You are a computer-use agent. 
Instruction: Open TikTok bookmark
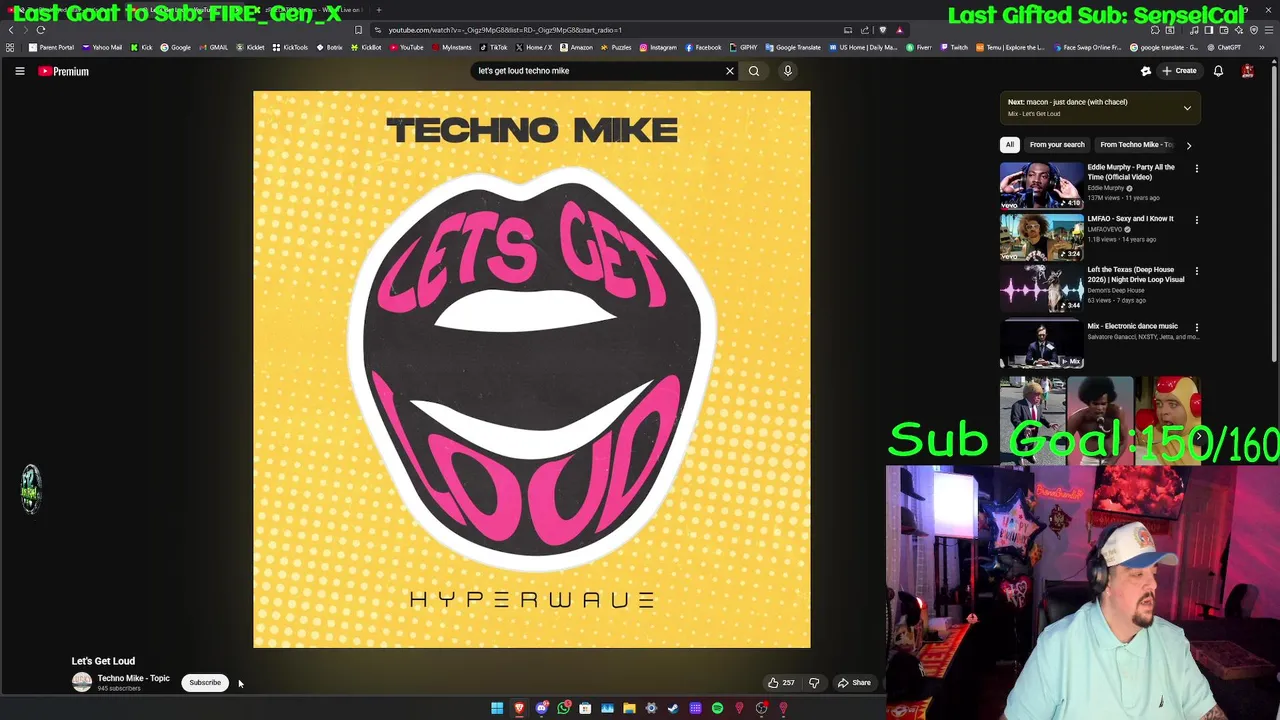pyautogui.click(x=494, y=48)
